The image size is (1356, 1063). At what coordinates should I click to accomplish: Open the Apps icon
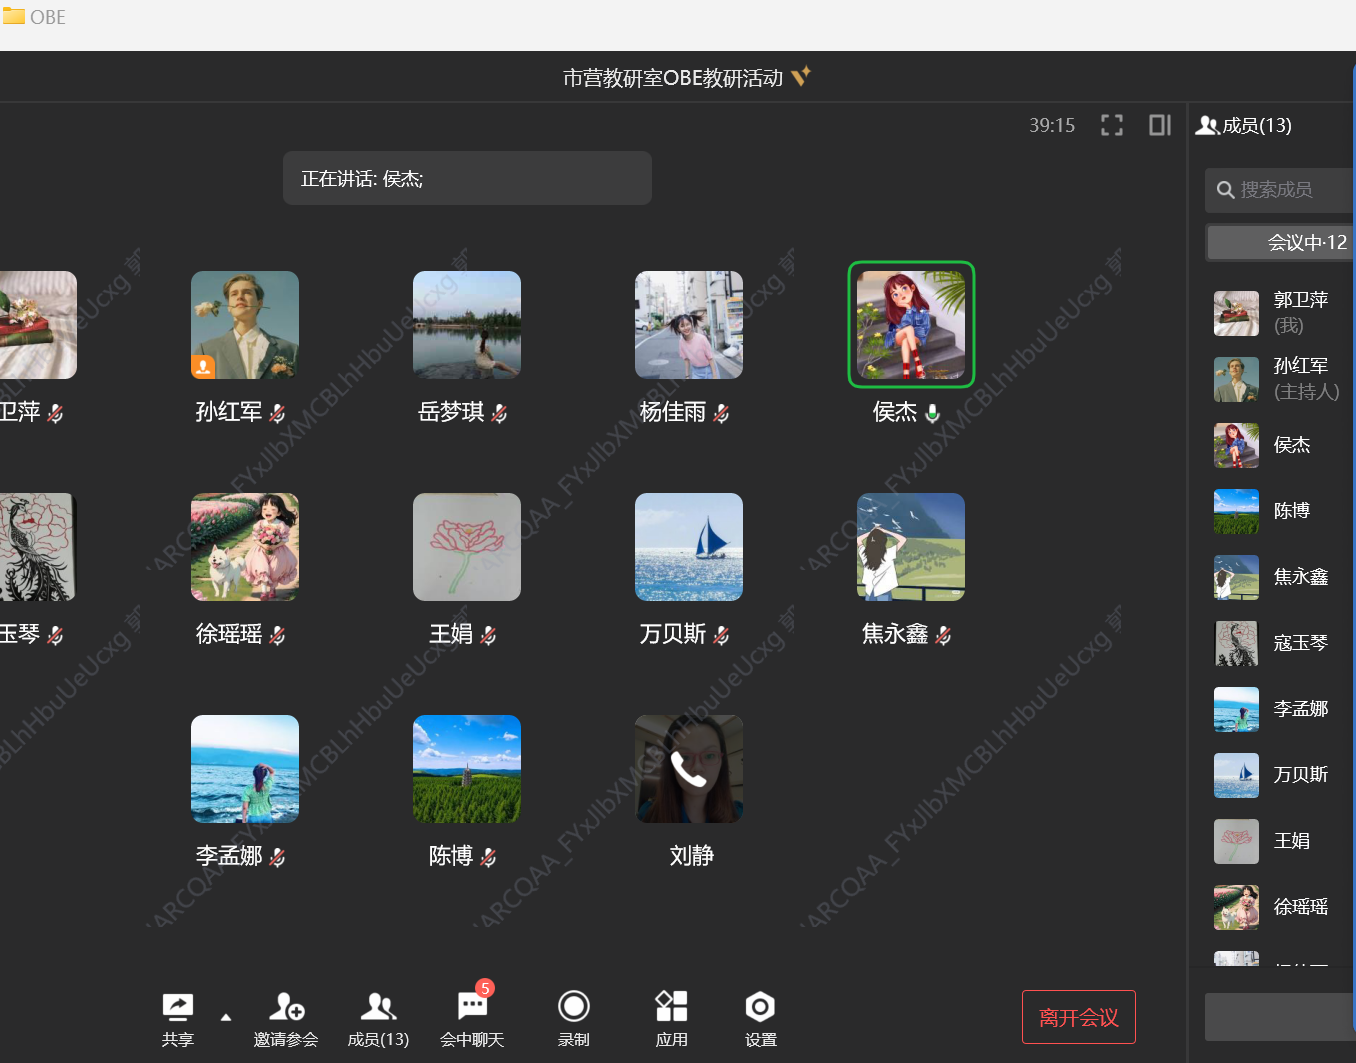(x=671, y=1006)
